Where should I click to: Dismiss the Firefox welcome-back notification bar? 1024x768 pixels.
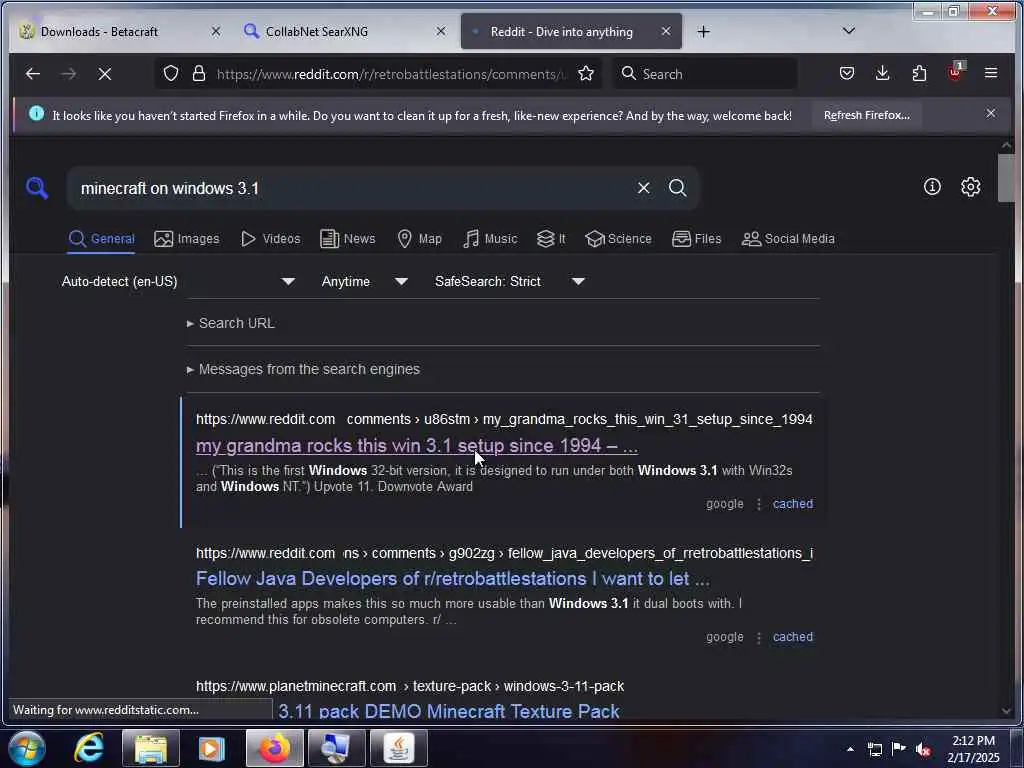(991, 114)
